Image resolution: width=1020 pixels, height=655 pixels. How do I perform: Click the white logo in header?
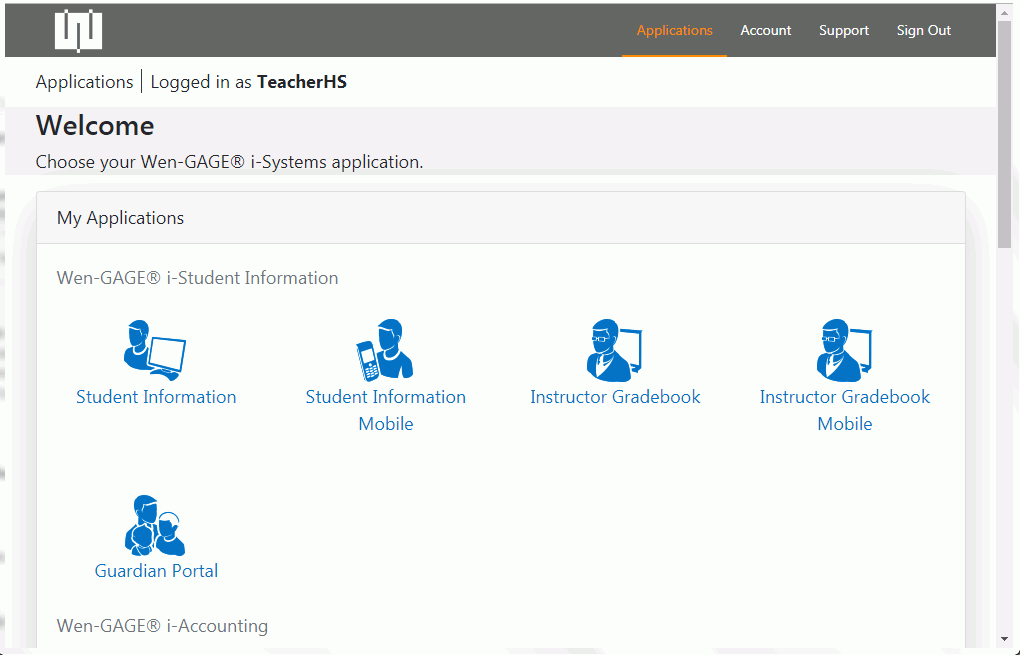pyautogui.click(x=78, y=31)
